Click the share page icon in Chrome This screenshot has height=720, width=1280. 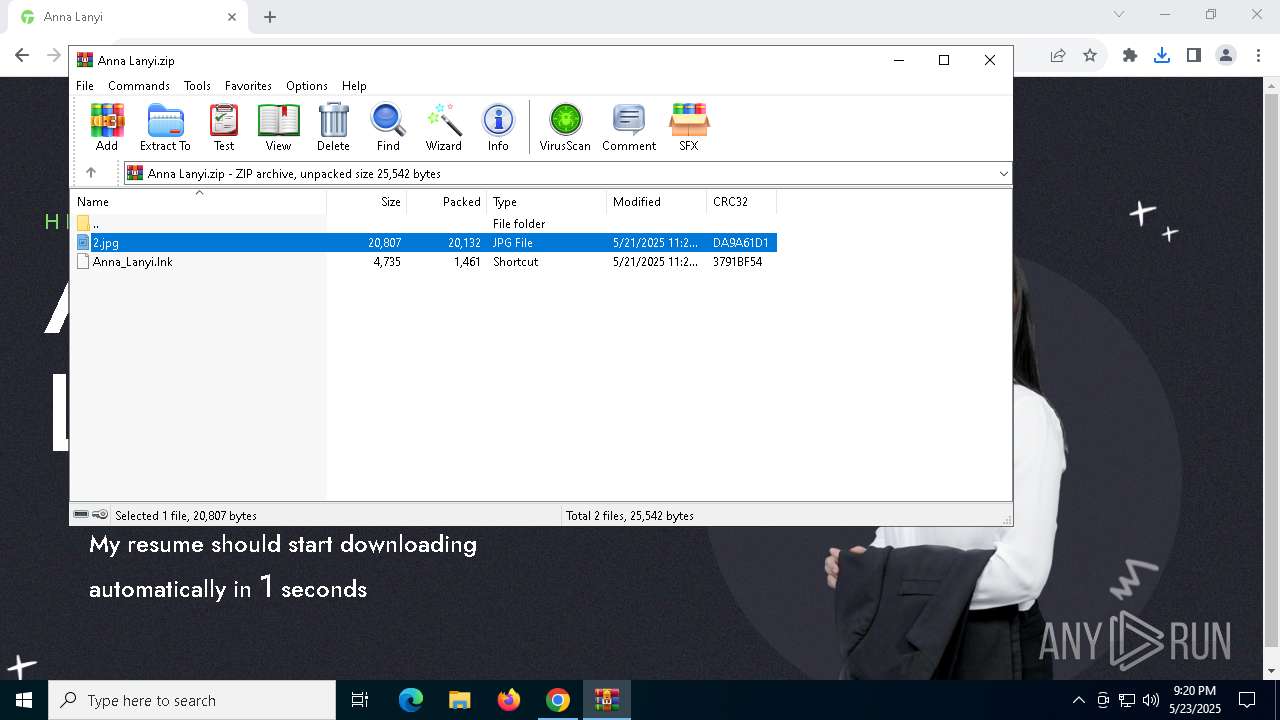1058,56
